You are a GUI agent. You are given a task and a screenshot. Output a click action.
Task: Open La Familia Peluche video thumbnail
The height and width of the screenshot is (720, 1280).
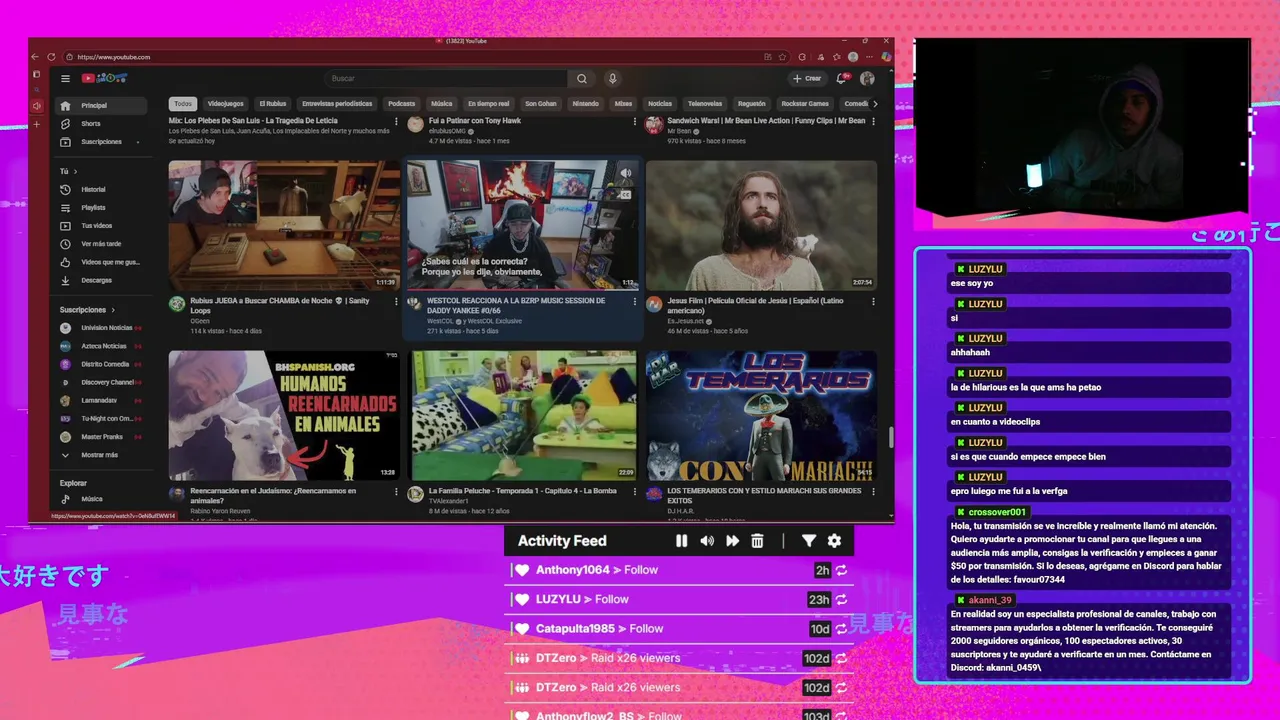click(523, 415)
